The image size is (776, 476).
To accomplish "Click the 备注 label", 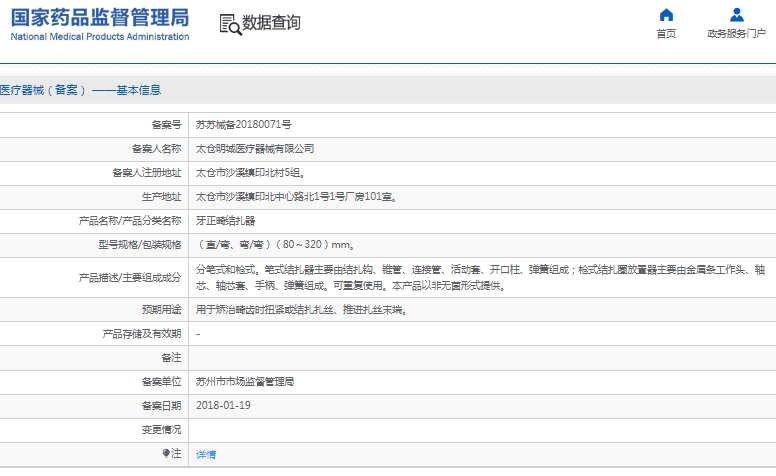I will tap(171, 358).
